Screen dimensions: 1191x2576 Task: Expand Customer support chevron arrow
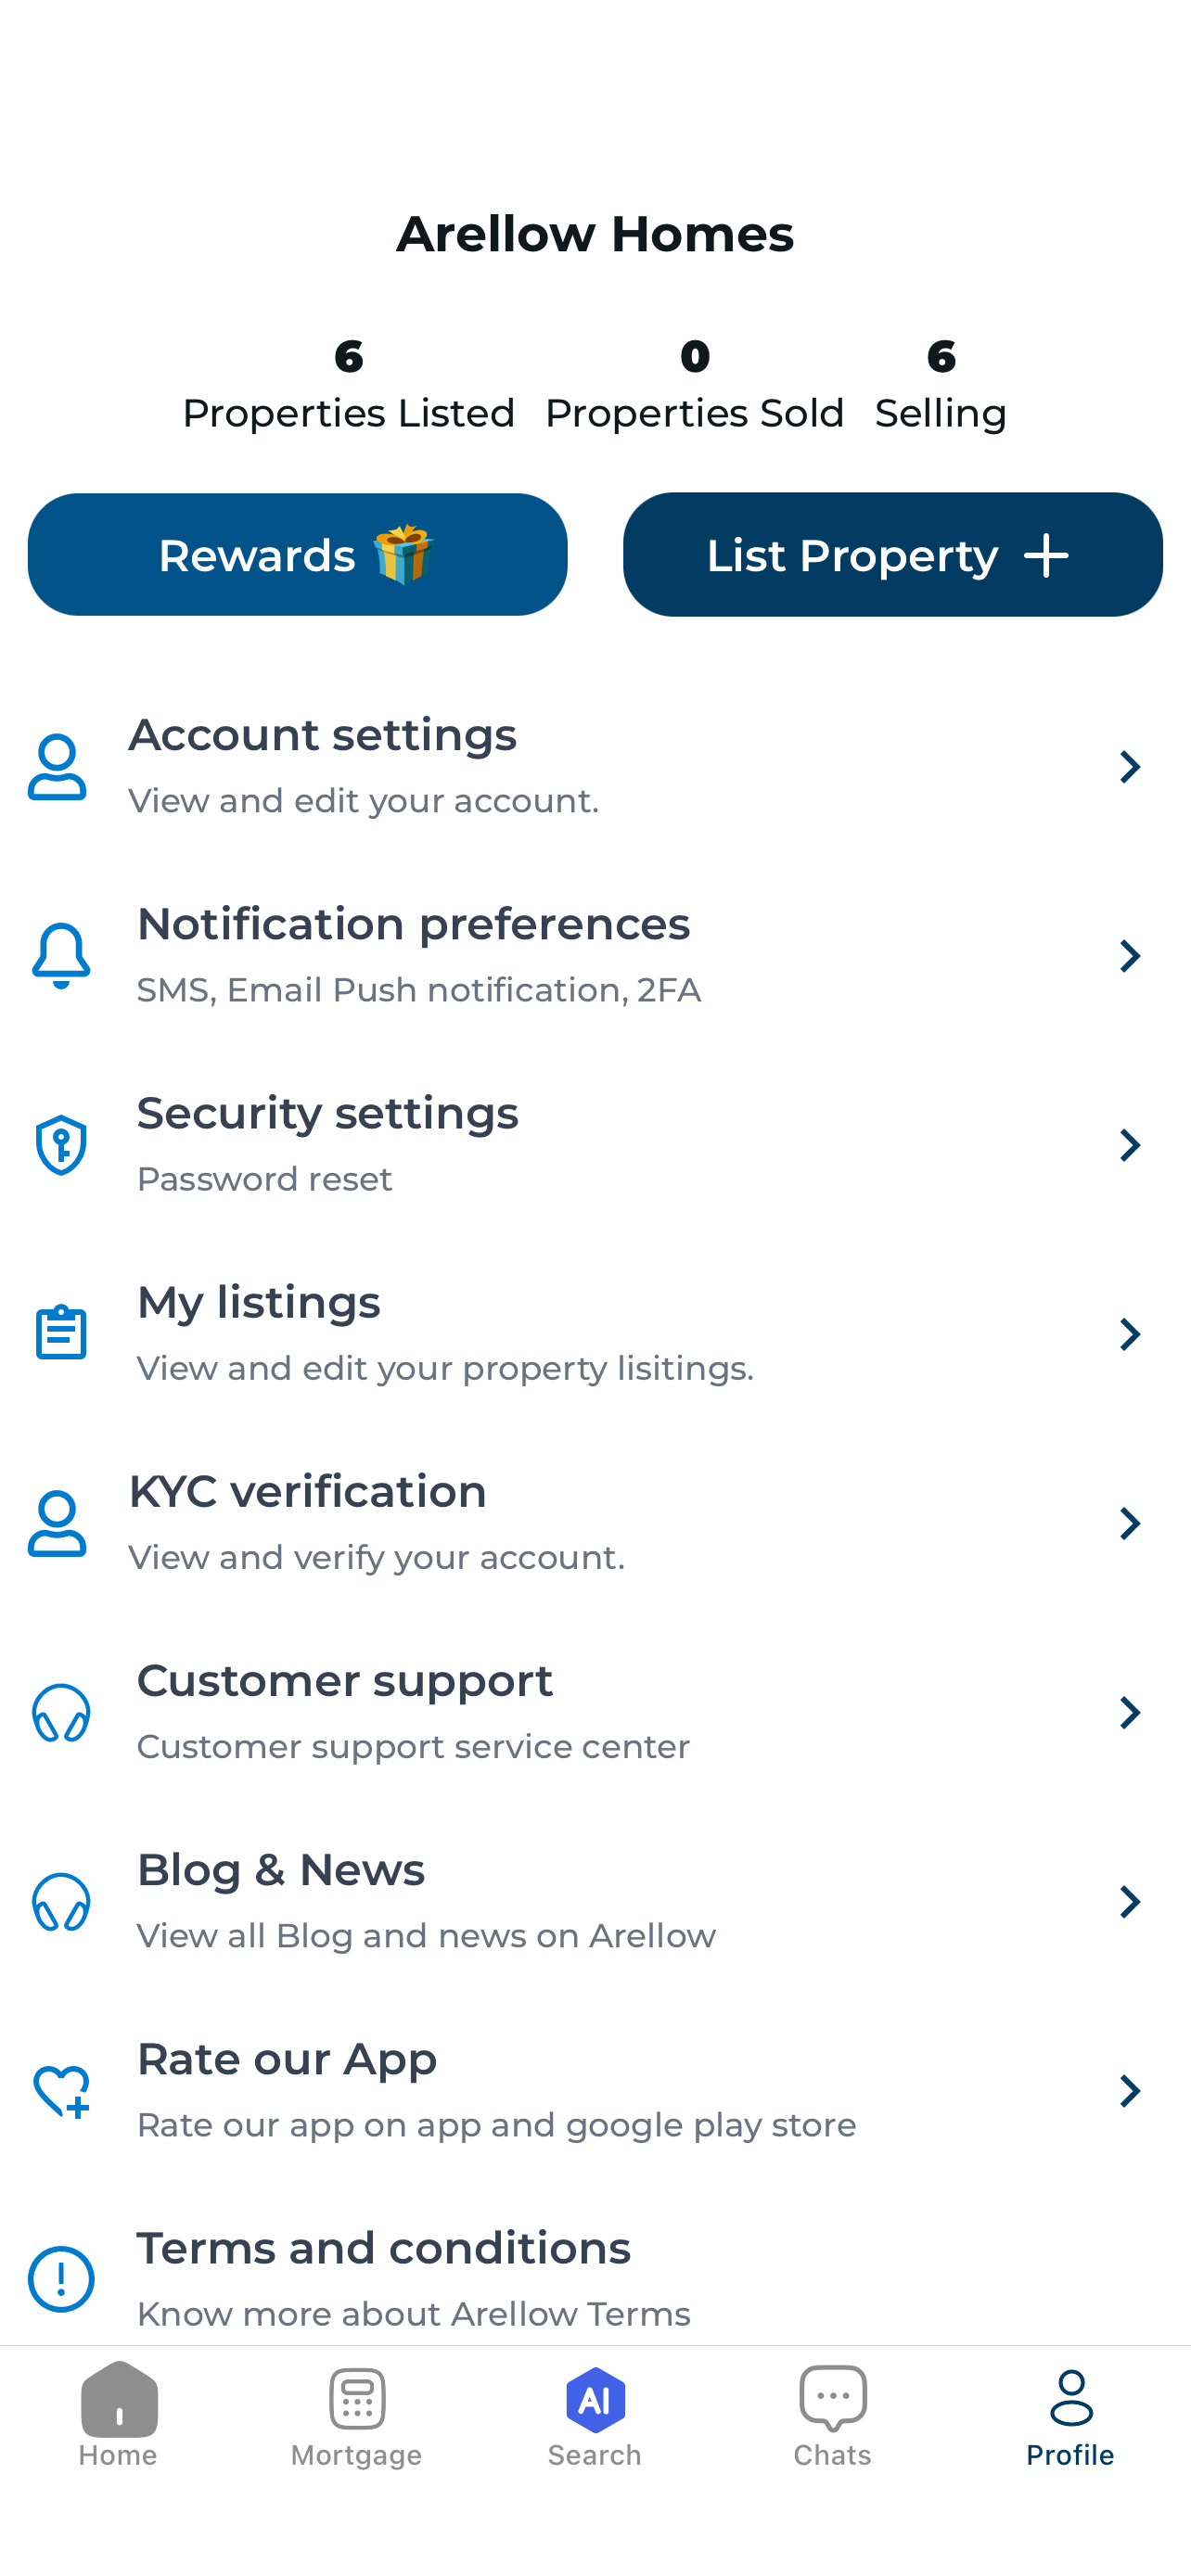click(x=1130, y=1713)
